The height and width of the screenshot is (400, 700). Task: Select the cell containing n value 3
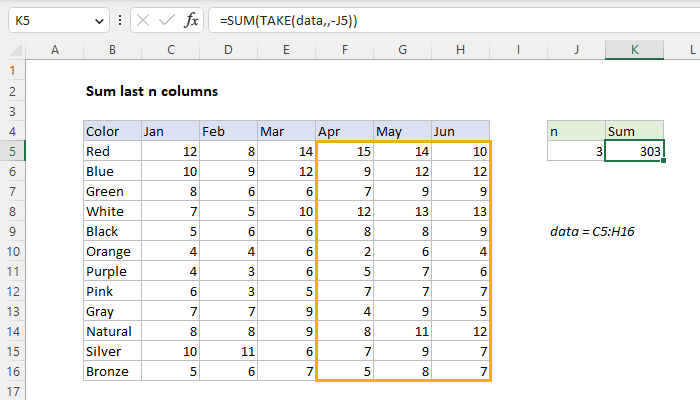(577, 151)
